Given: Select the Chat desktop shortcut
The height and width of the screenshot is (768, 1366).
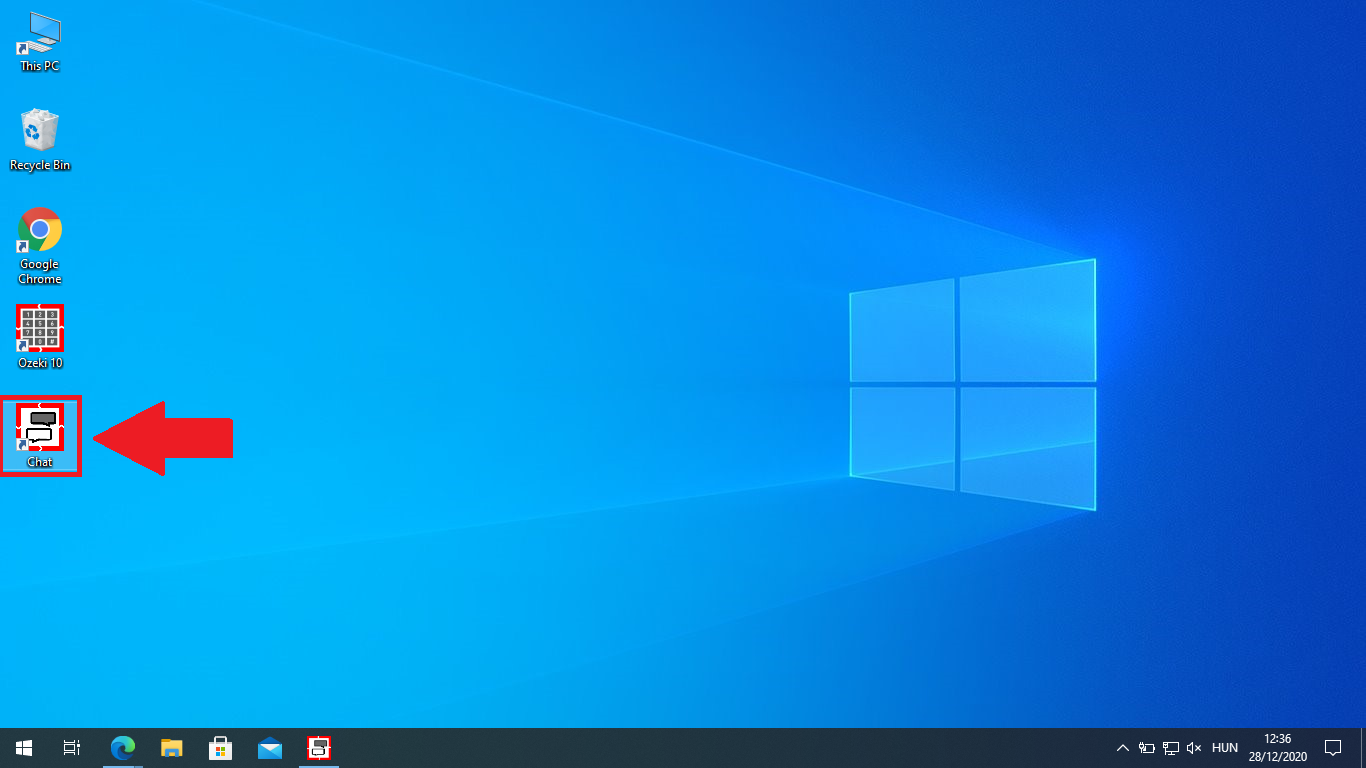Looking at the screenshot, I should pos(40,435).
